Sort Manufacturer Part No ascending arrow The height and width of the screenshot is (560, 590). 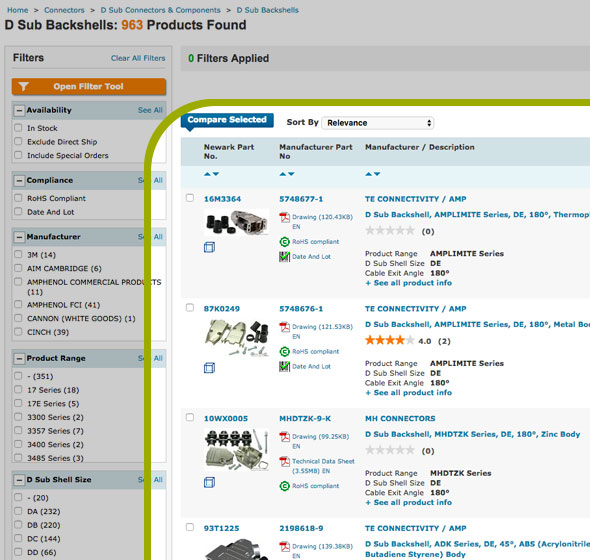pos(283,174)
